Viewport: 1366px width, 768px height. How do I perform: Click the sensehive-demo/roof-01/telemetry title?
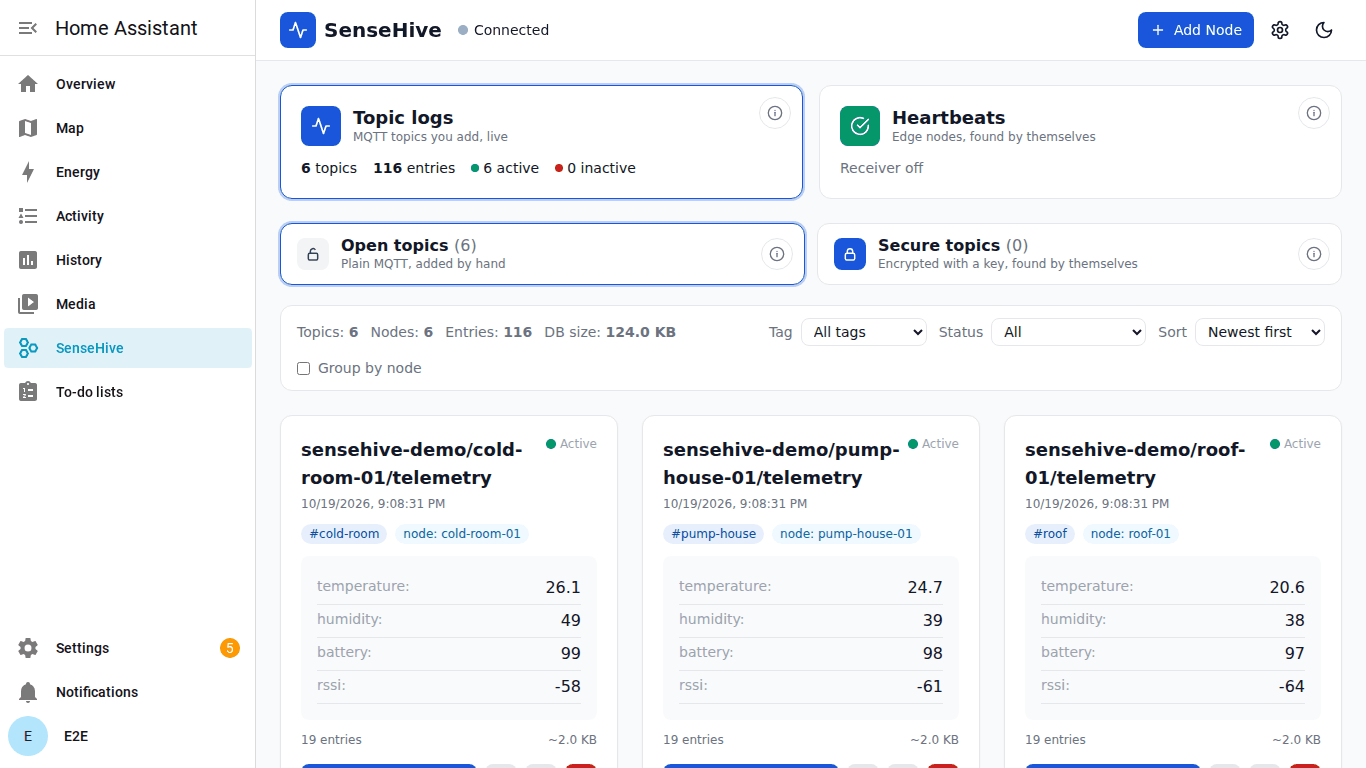pyautogui.click(x=1135, y=464)
